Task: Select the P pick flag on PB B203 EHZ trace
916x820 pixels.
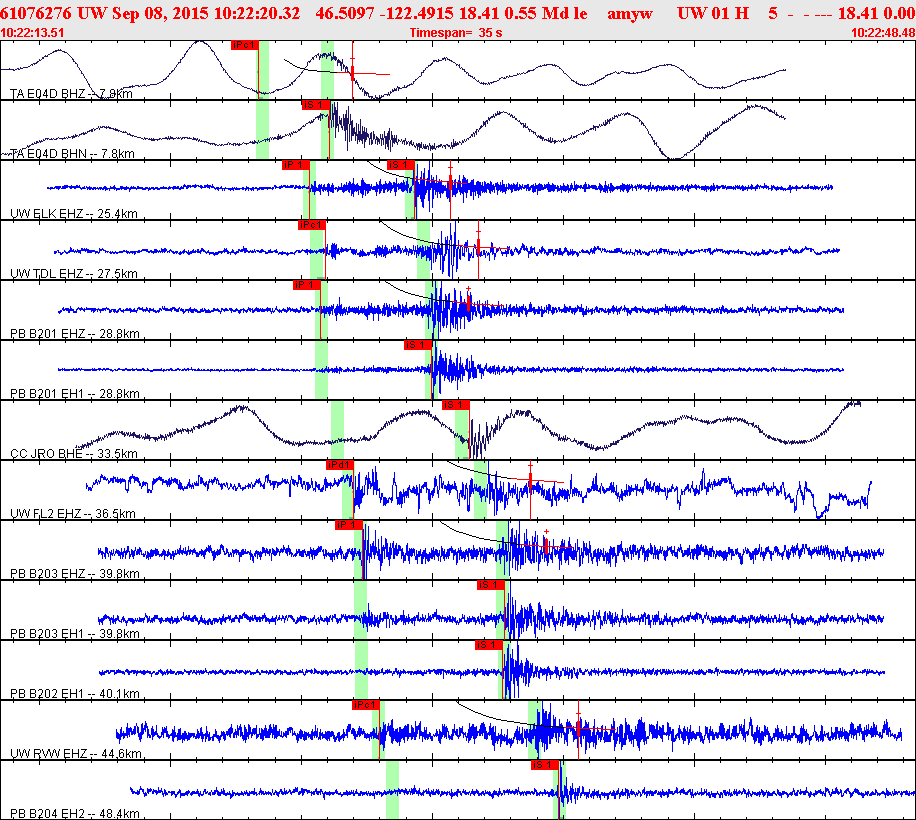Action: tap(347, 525)
